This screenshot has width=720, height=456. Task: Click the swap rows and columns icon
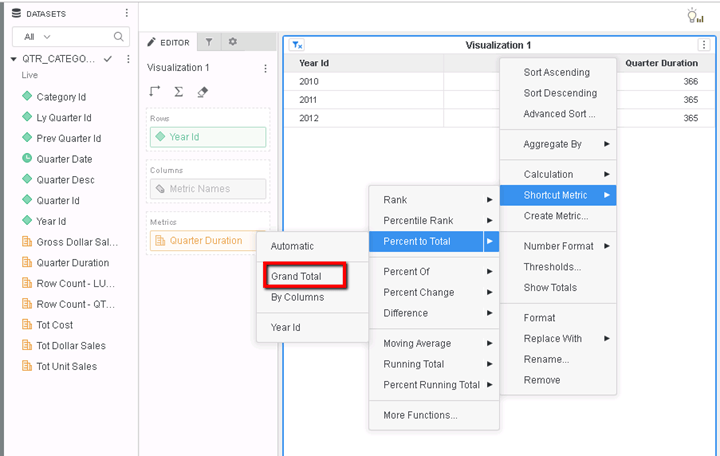[x=155, y=91]
